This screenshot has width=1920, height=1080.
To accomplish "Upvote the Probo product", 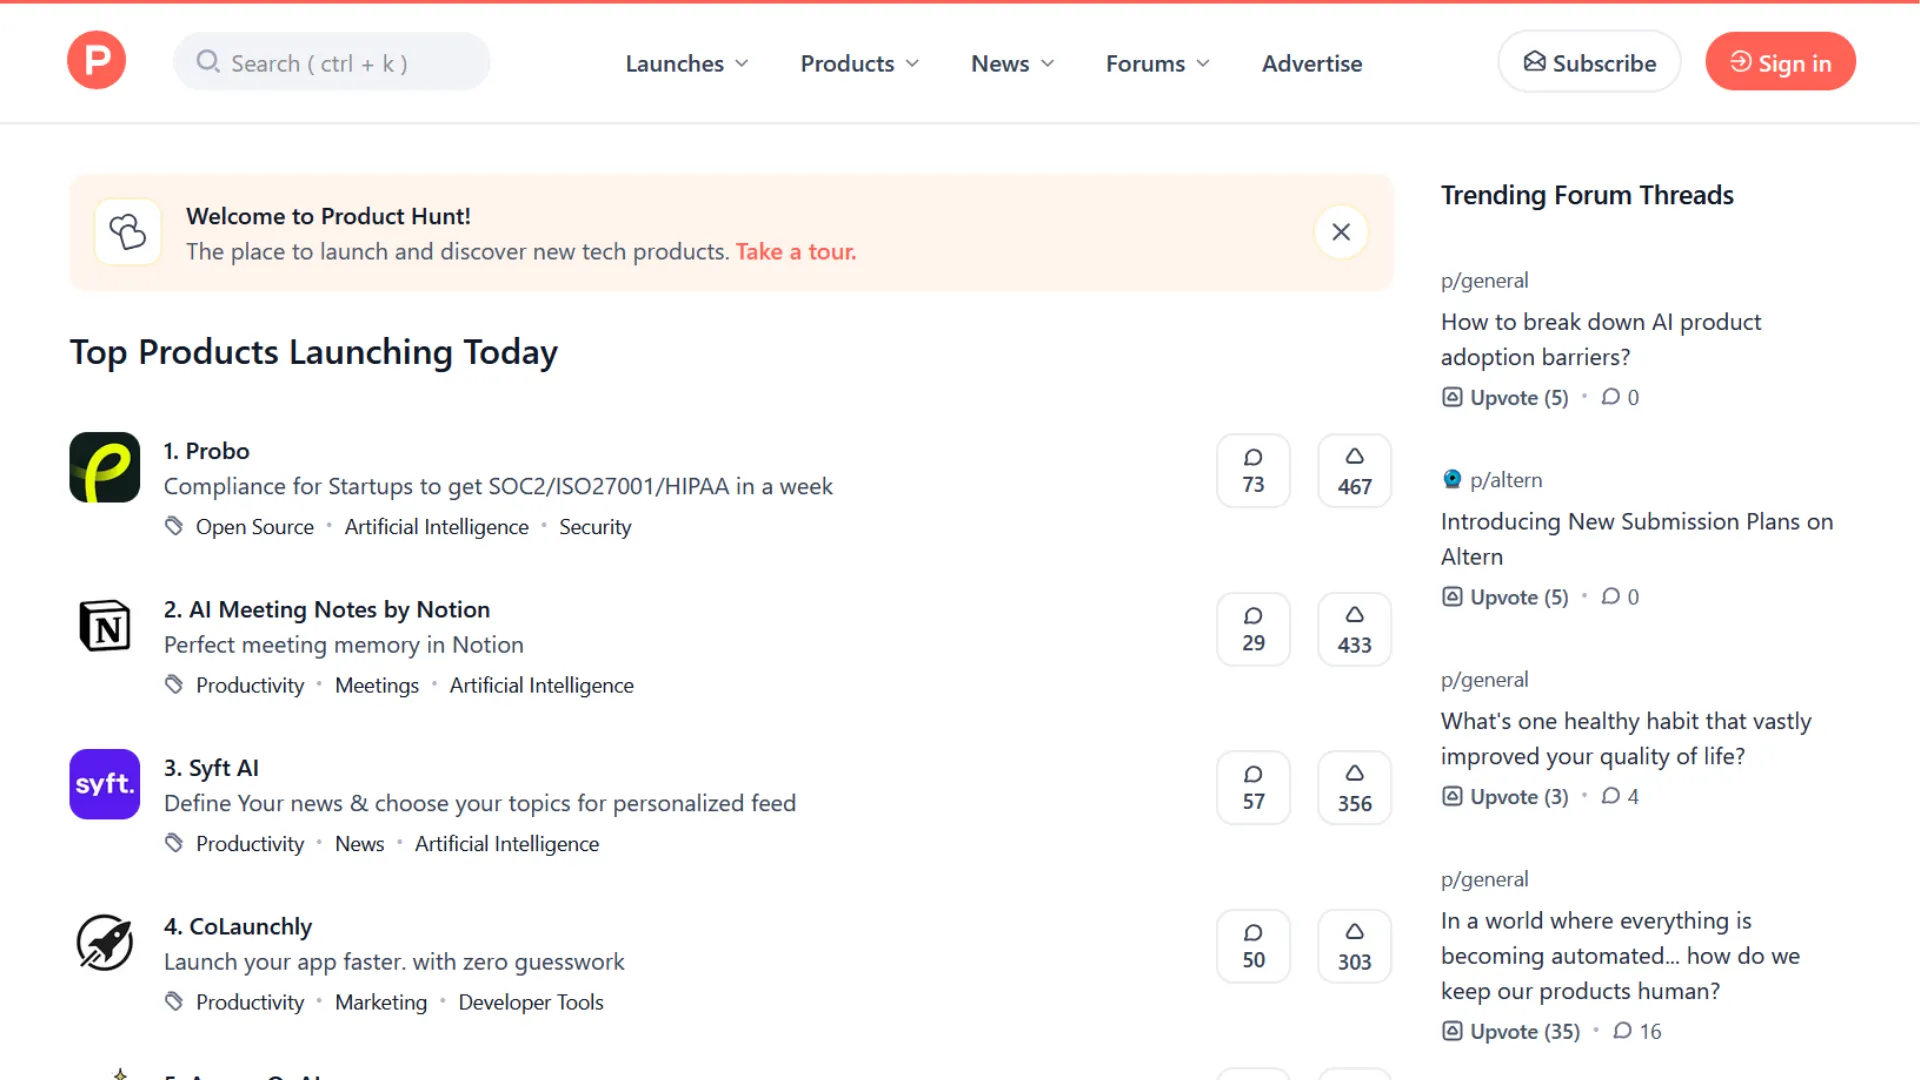I will [1354, 470].
